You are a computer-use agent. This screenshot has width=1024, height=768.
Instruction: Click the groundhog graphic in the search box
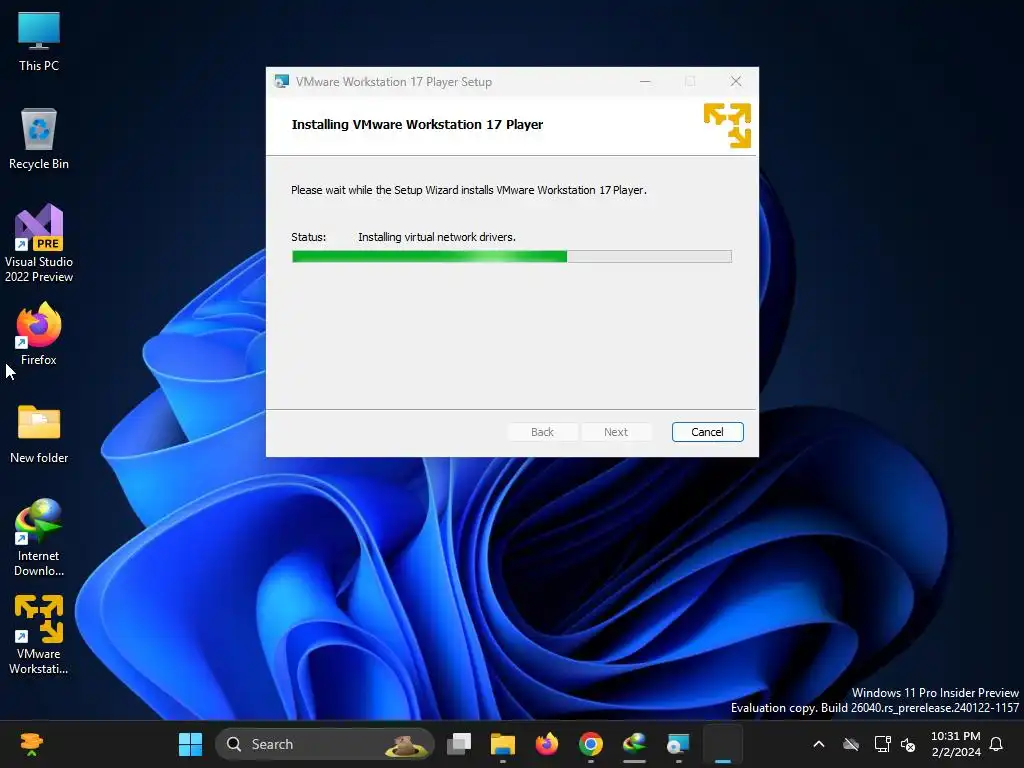pyautogui.click(x=406, y=745)
